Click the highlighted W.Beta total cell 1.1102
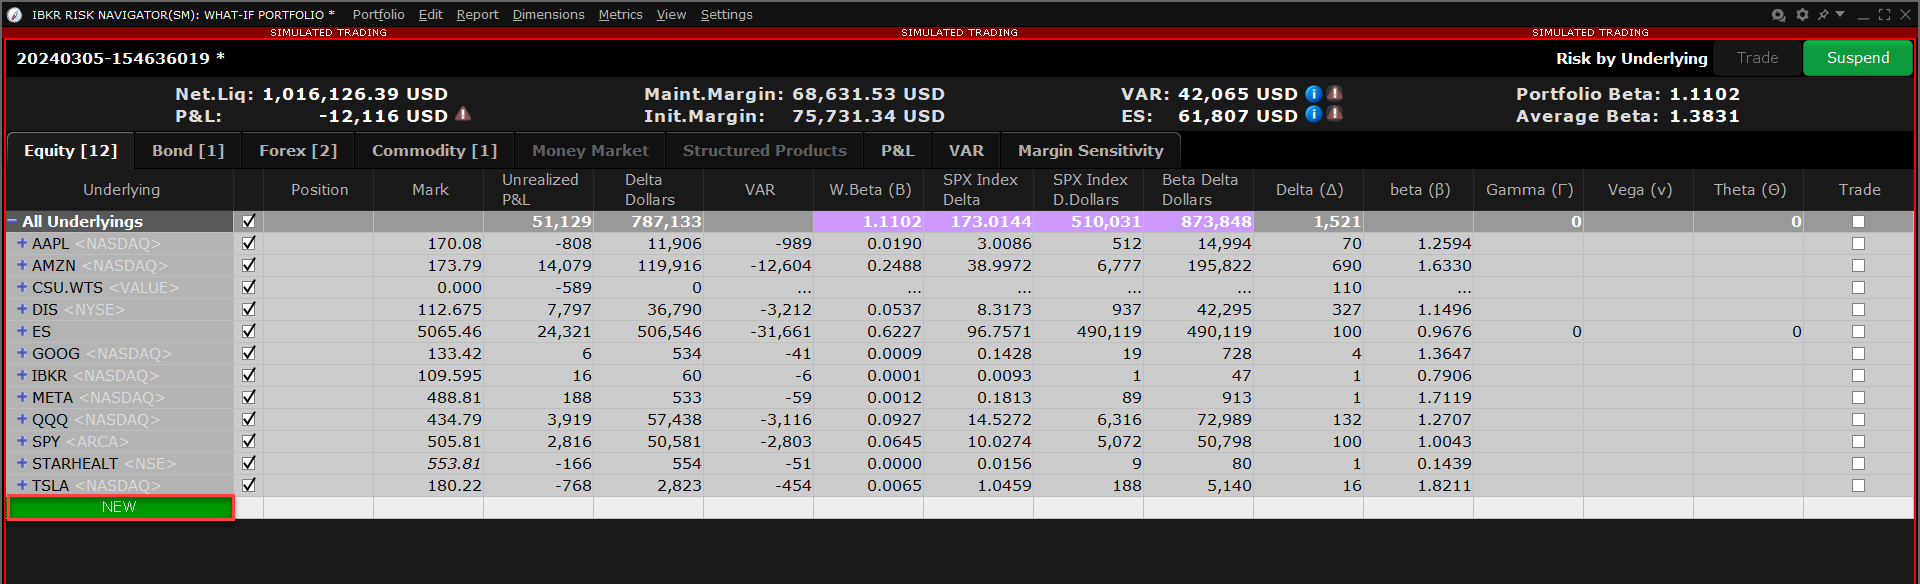The width and height of the screenshot is (1920, 584). pos(868,221)
